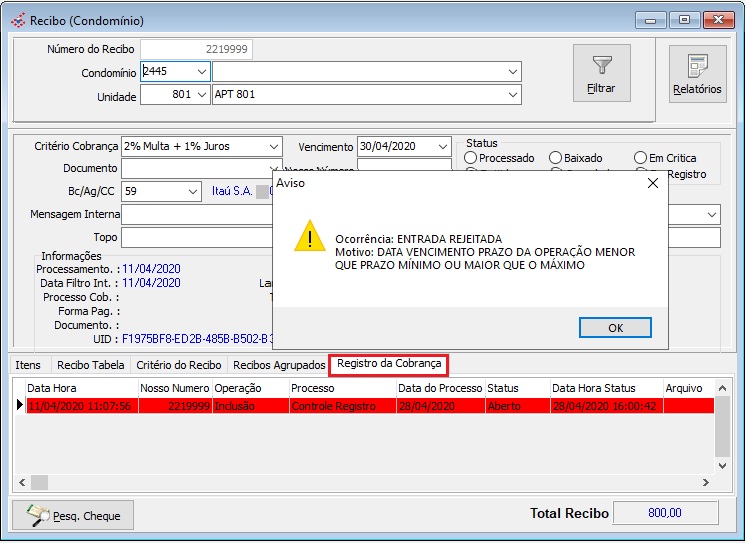The width and height of the screenshot is (748, 543).
Task: Click the Pesq. Cheque search icon
Action: 40,515
